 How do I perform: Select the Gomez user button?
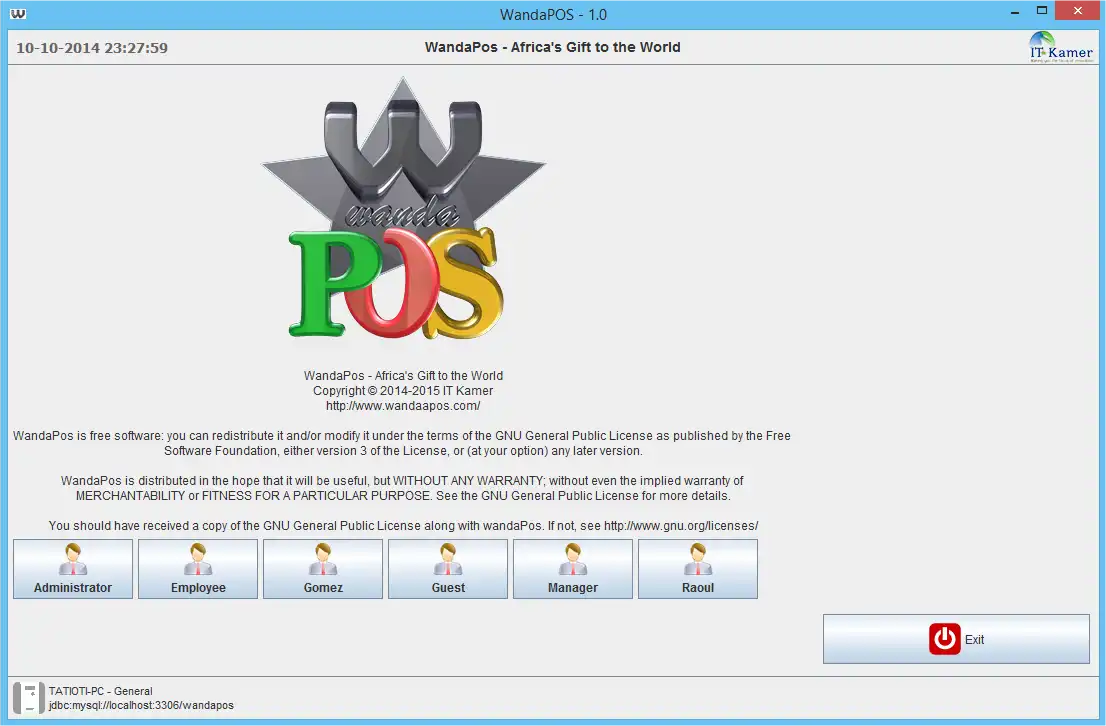tap(323, 569)
